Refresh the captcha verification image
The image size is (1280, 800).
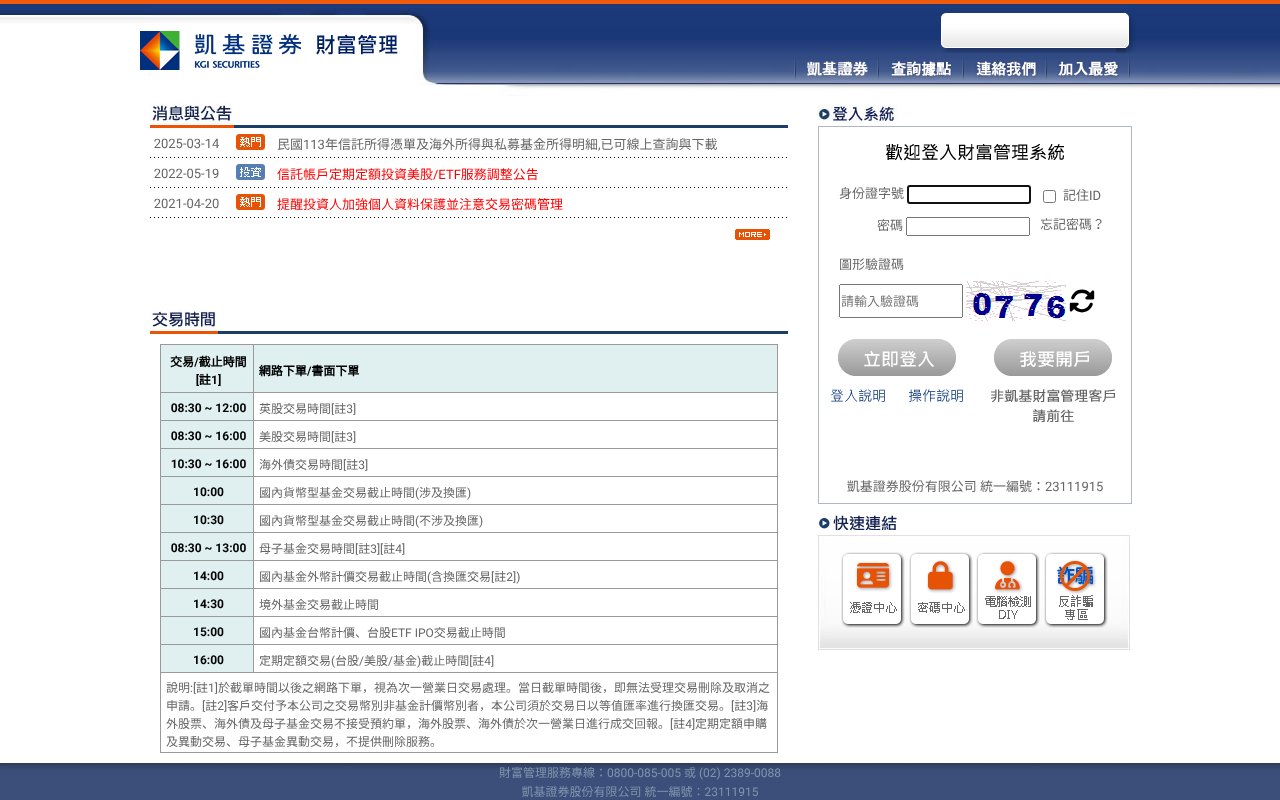(1080, 300)
